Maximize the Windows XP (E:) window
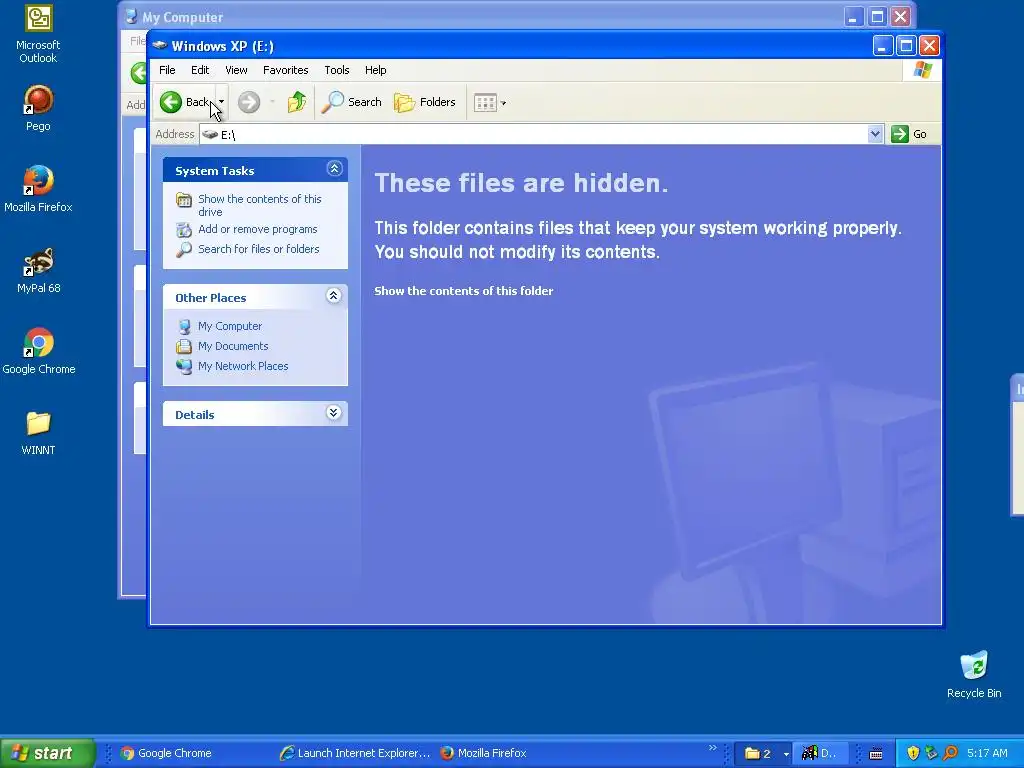The height and width of the screenshot is (768, 1024). coord(906,46)
